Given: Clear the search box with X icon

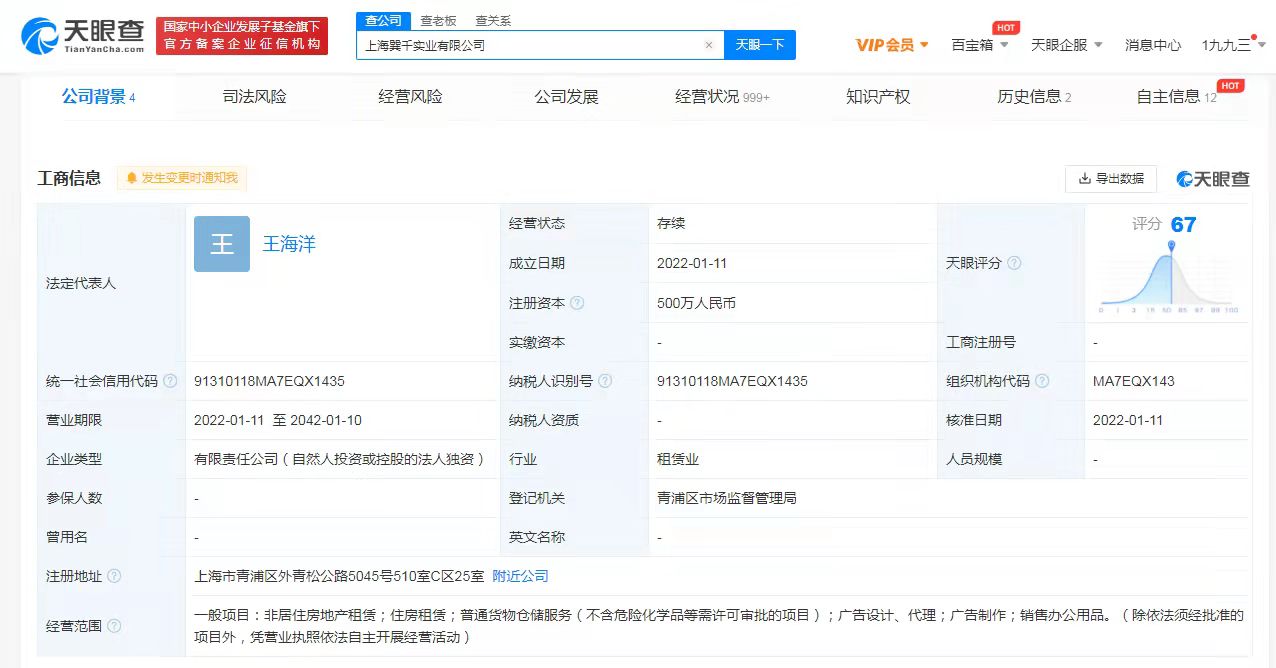Looking at the screenshot, I should (x=709, y=45).
